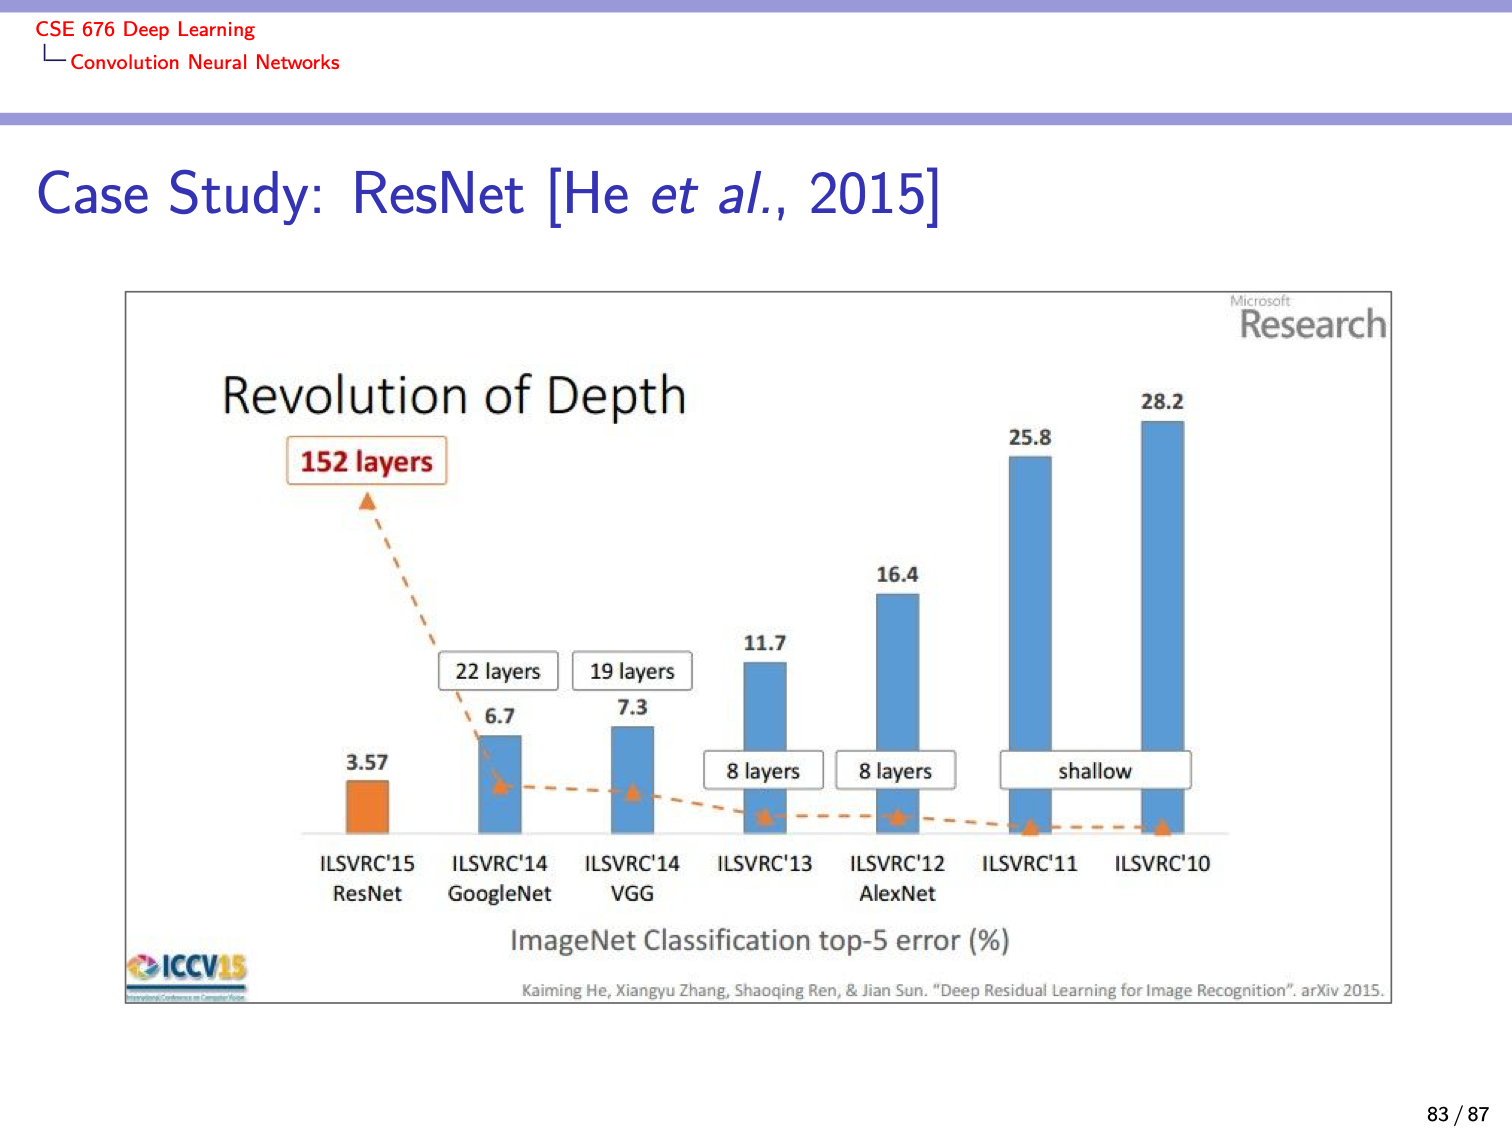Click the ILSVRC'13 axis label

click(765, 863)
